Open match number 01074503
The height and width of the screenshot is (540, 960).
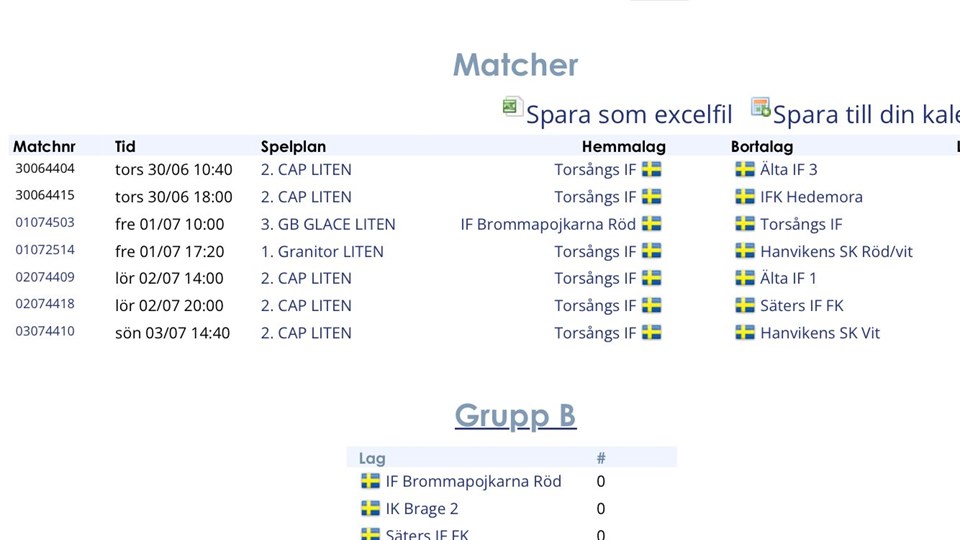45,223
